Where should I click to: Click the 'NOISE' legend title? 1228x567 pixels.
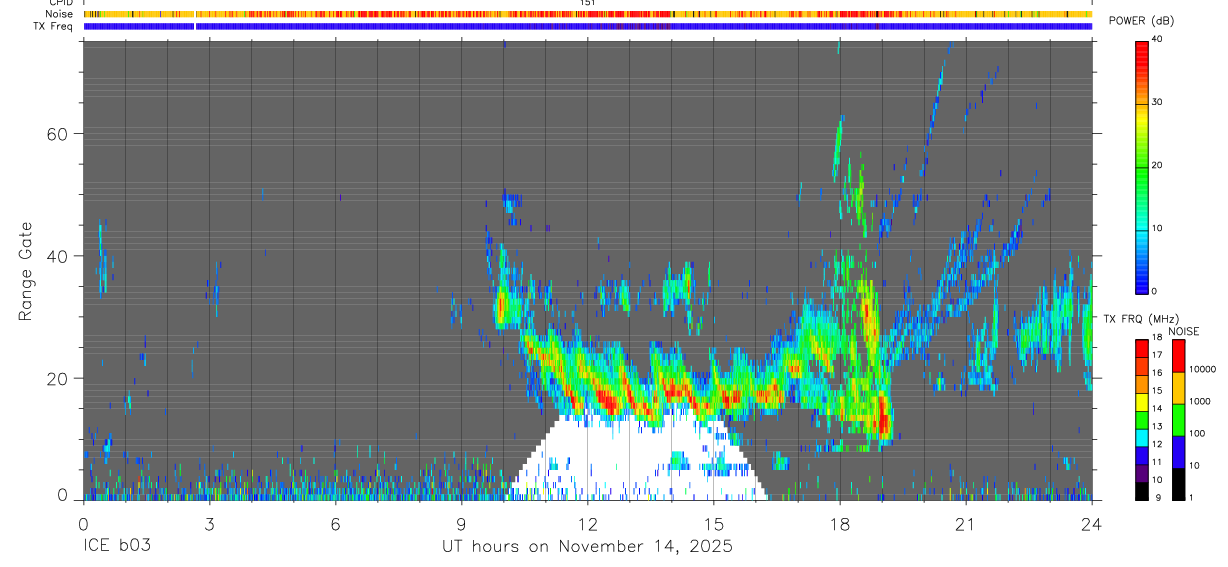click(1183, 331)
